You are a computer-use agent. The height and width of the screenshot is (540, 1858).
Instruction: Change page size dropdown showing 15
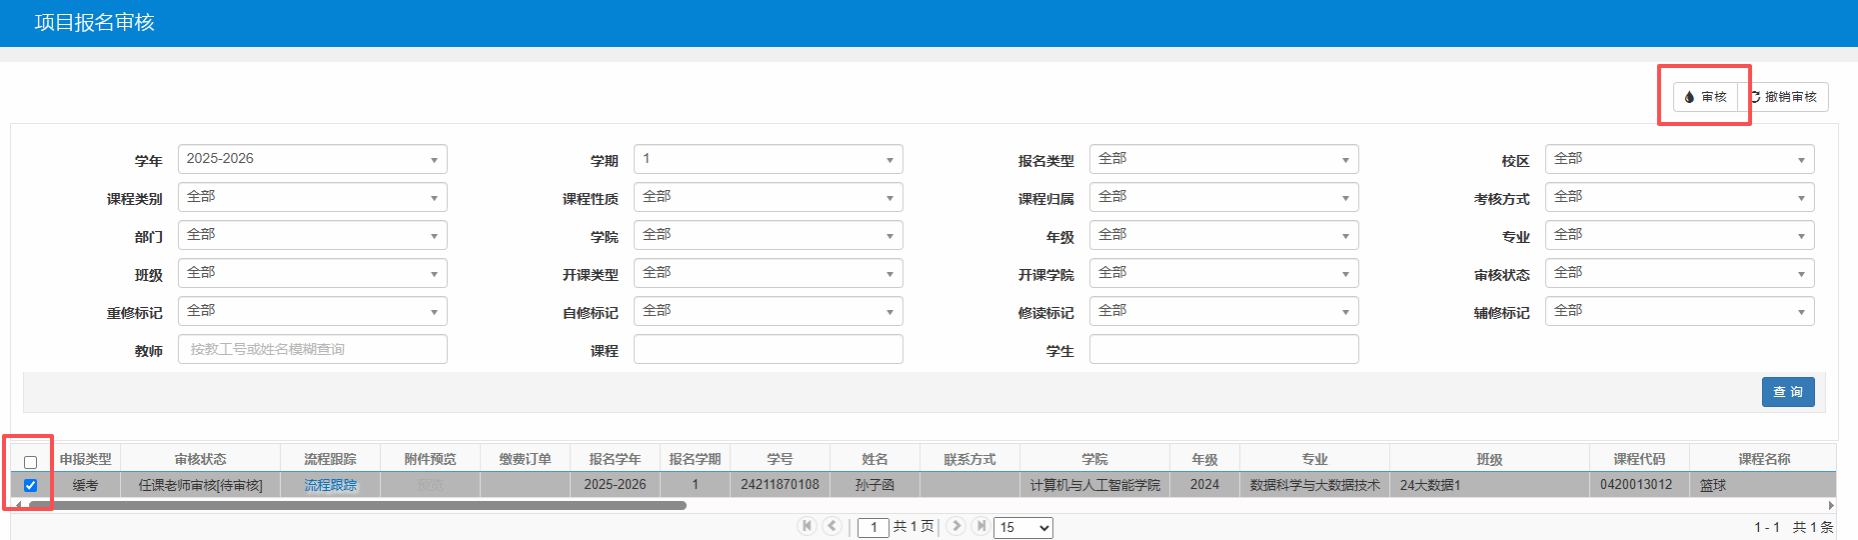point(1023,527)
